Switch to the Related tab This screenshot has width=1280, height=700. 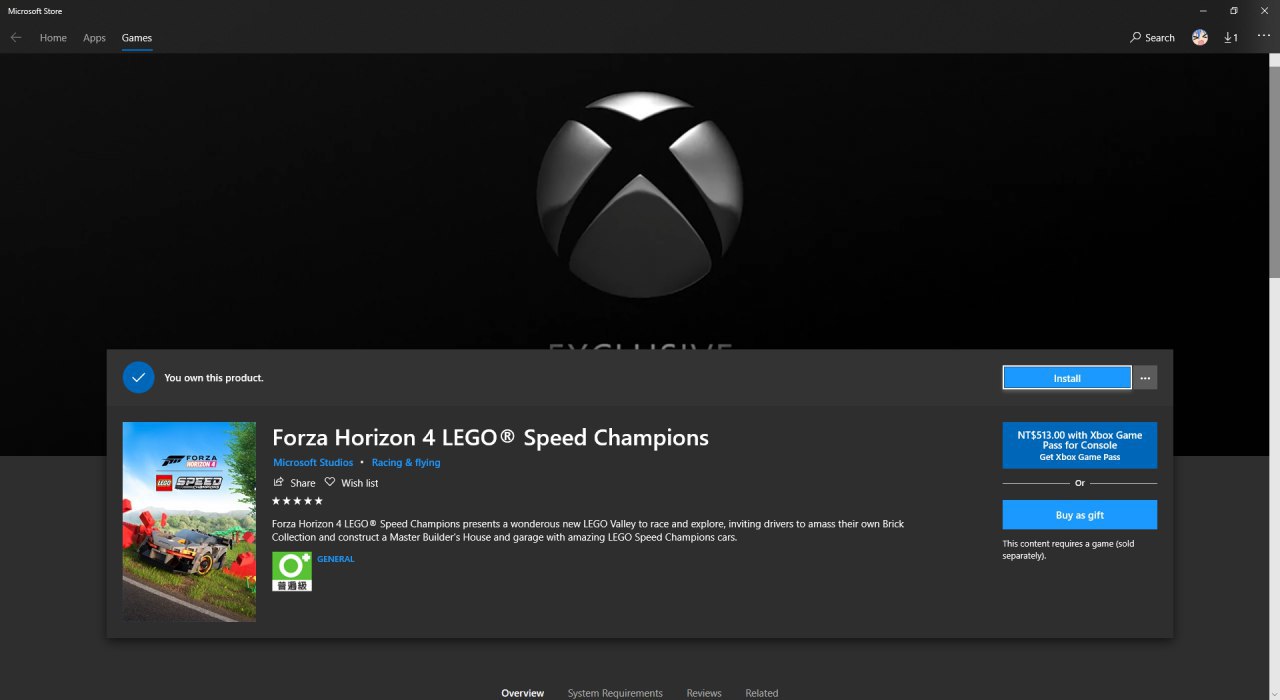pos(762,693)
